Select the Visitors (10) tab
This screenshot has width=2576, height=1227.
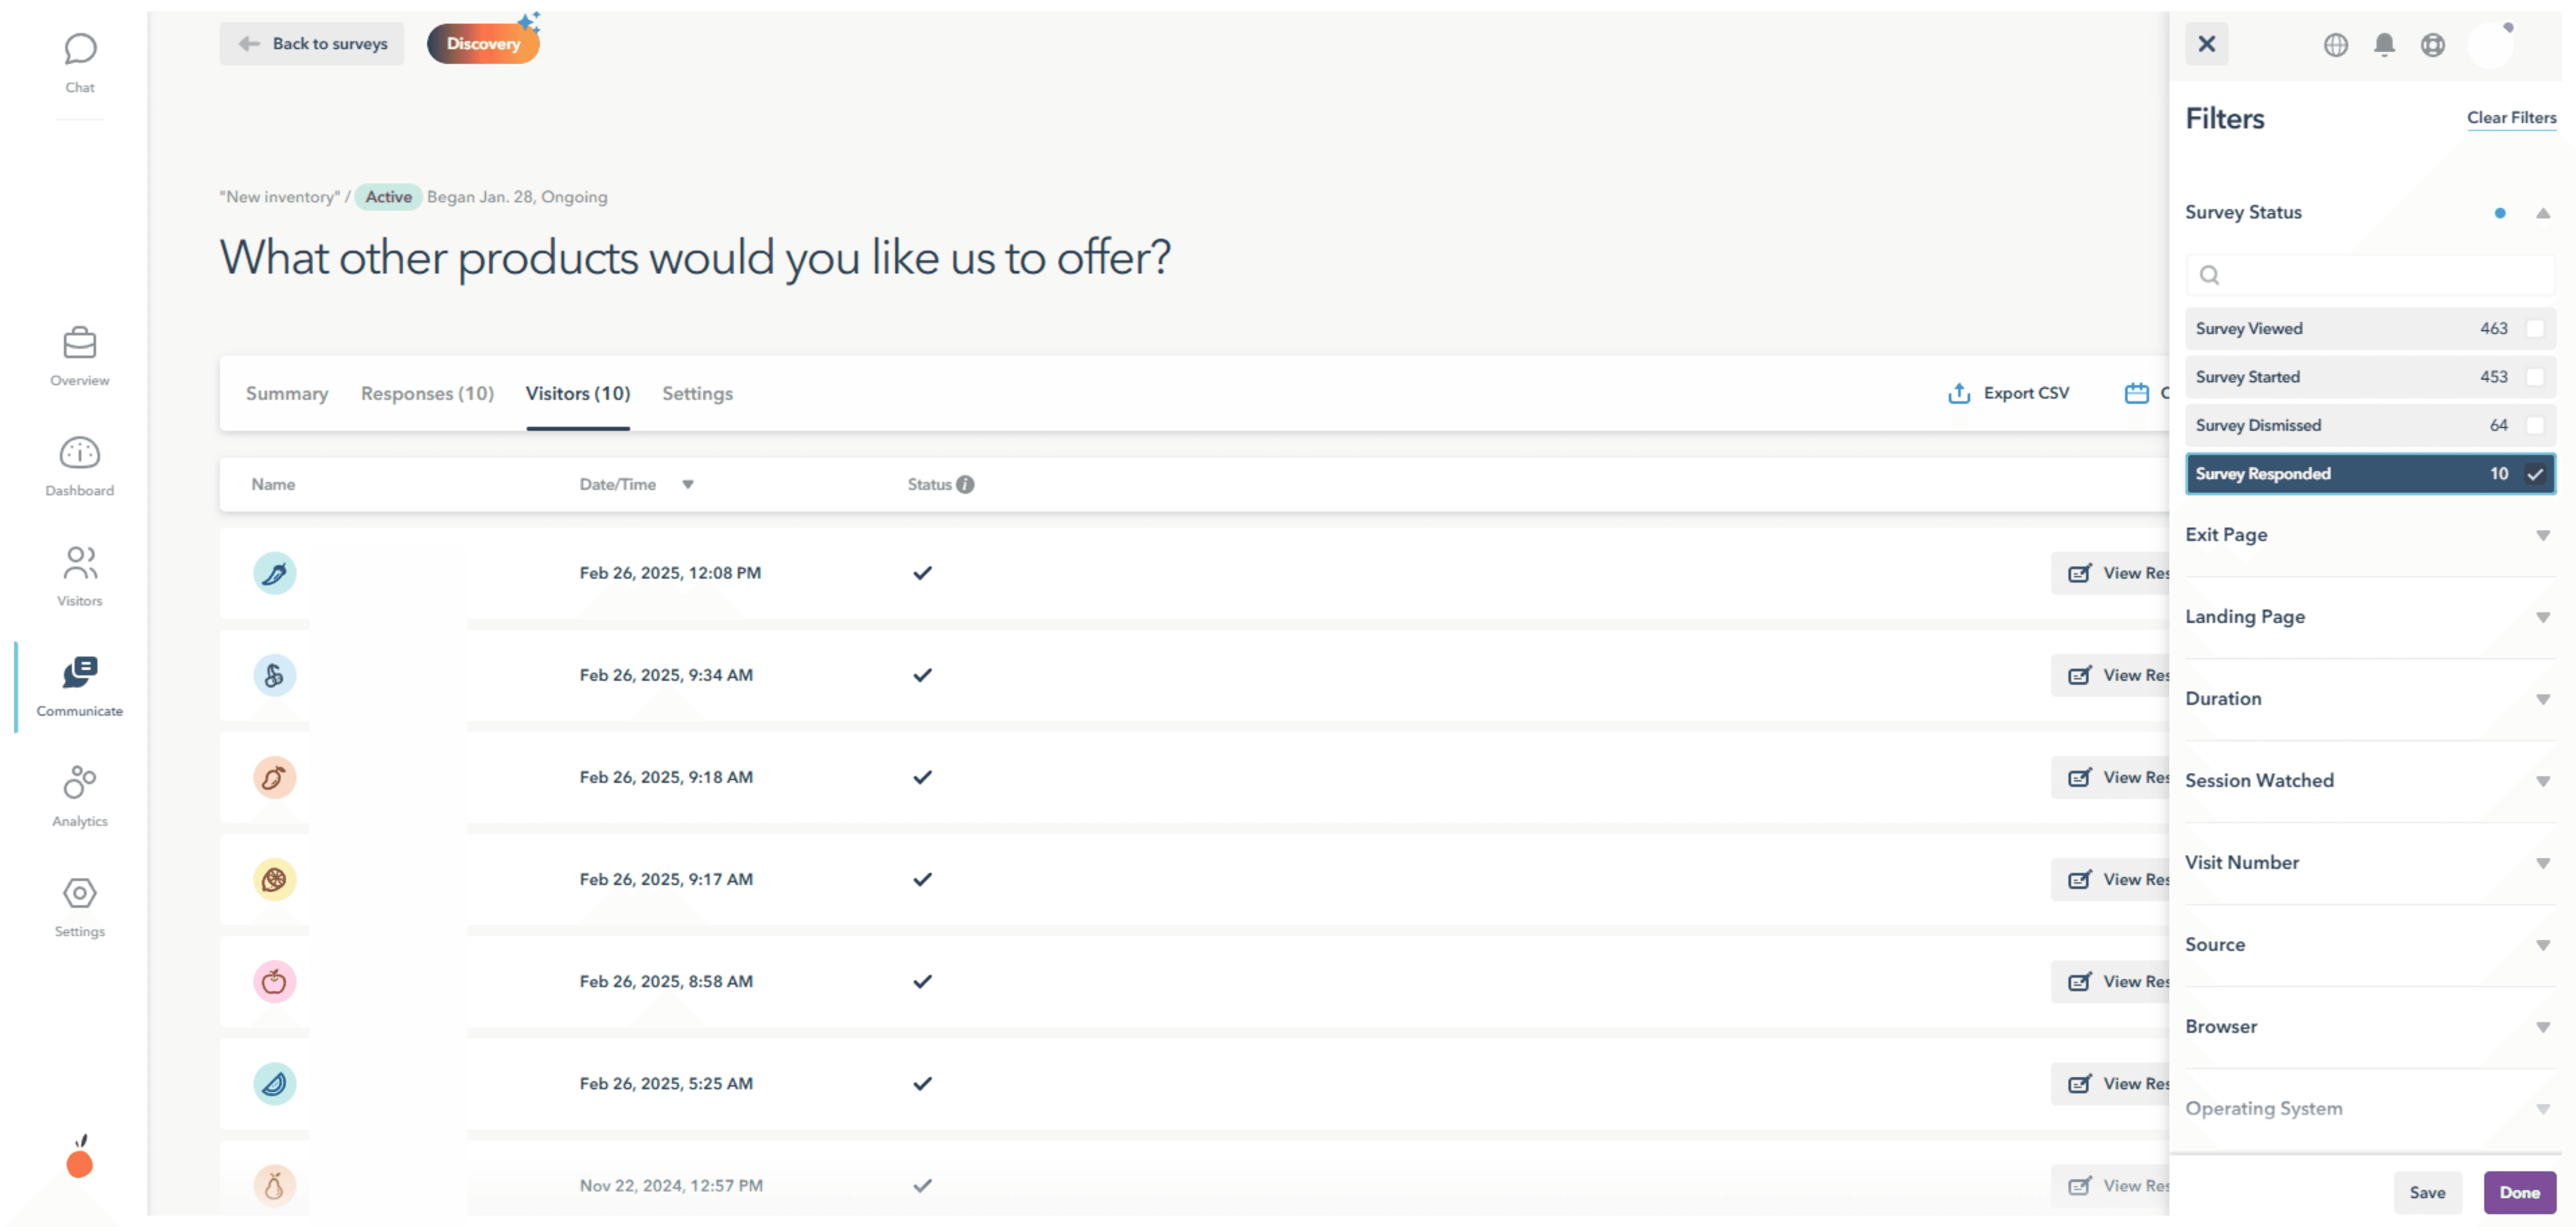pyautogui.click(x=578, y=393)
